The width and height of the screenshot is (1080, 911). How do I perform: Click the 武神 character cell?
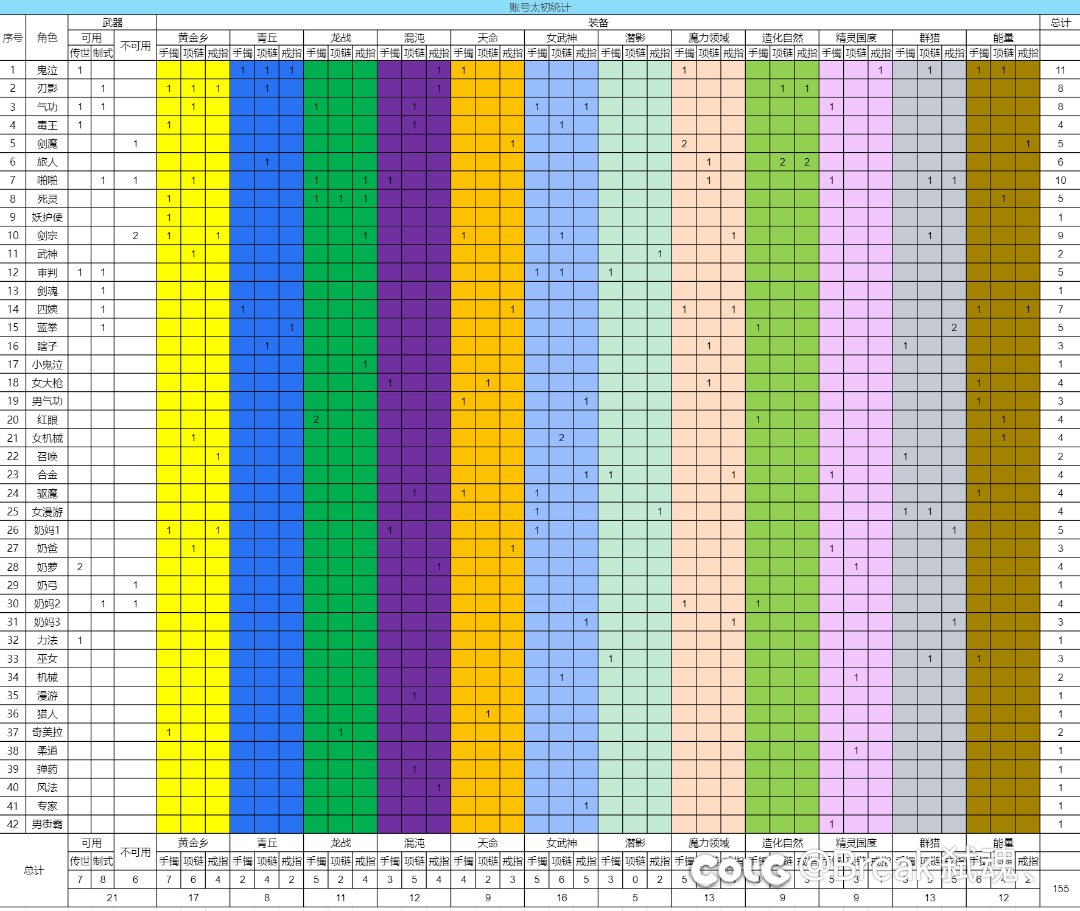click(x=47, y=254)
